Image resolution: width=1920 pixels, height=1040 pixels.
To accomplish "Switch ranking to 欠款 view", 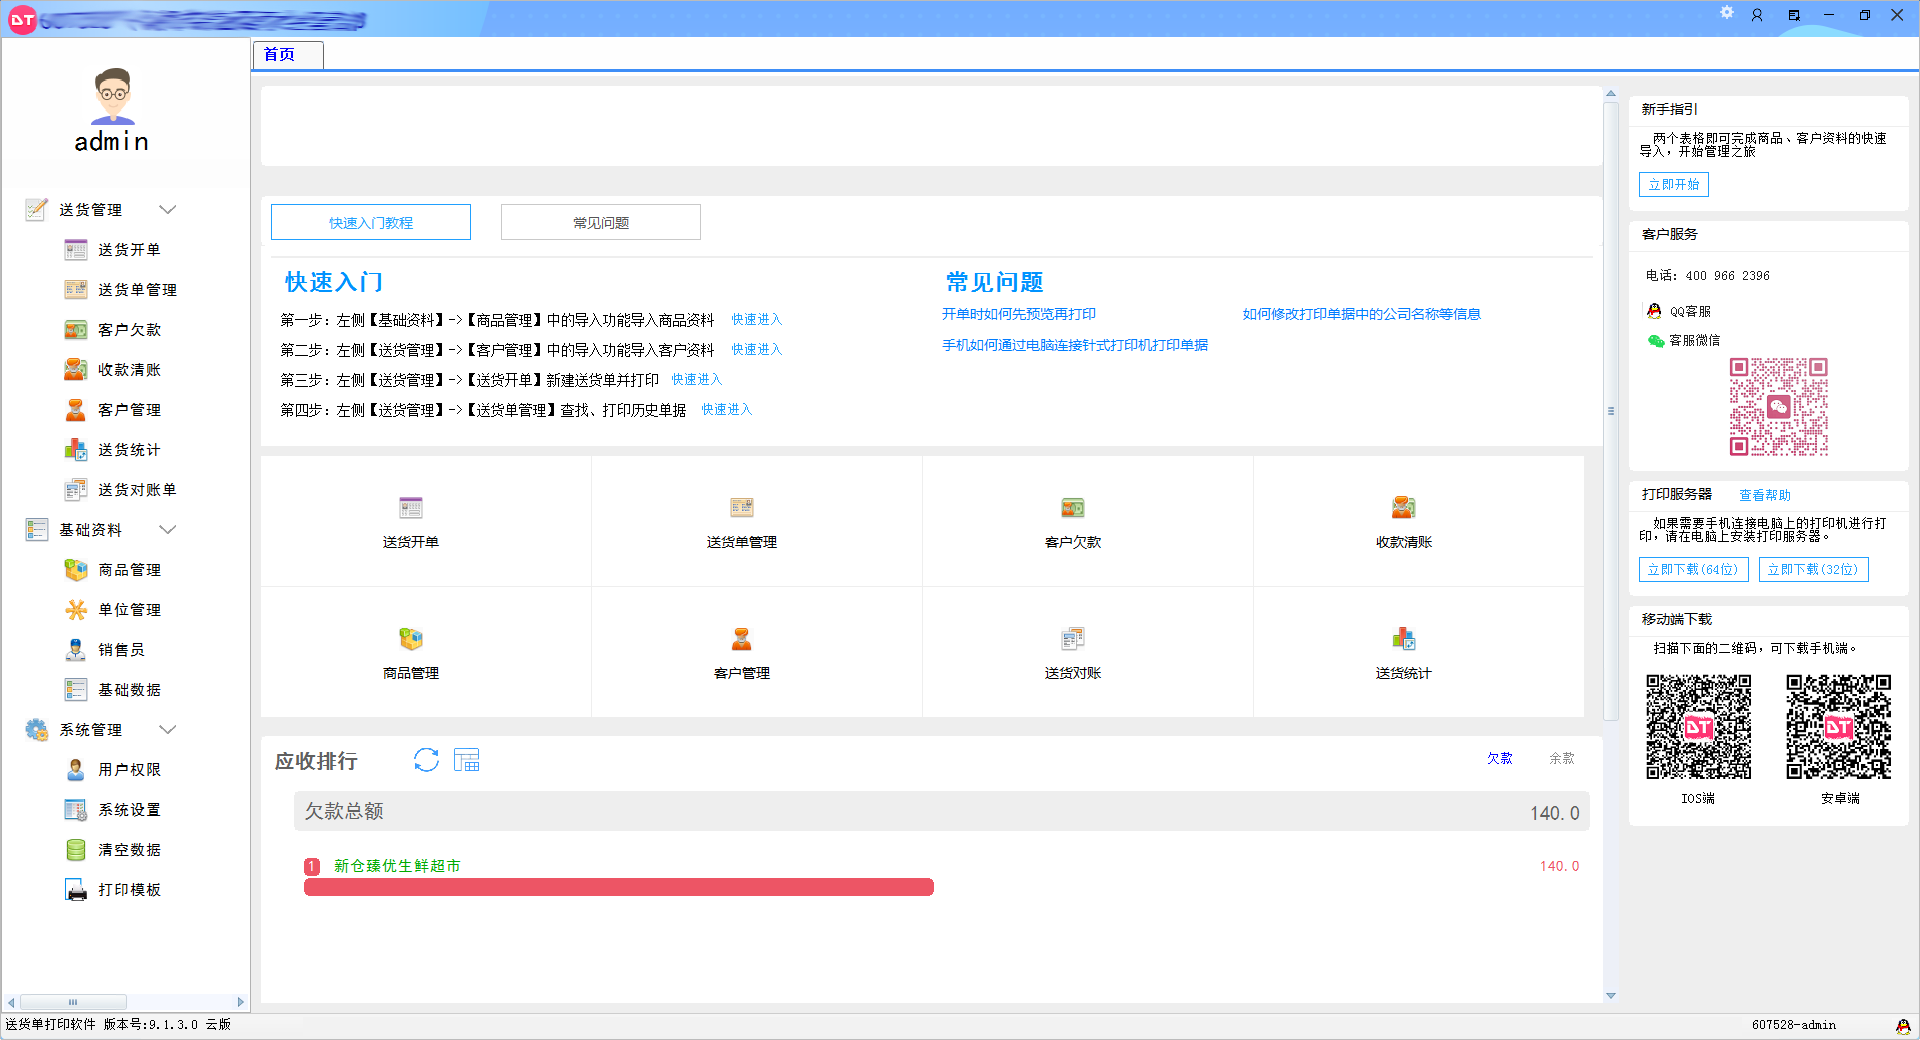I will 1500,758.
